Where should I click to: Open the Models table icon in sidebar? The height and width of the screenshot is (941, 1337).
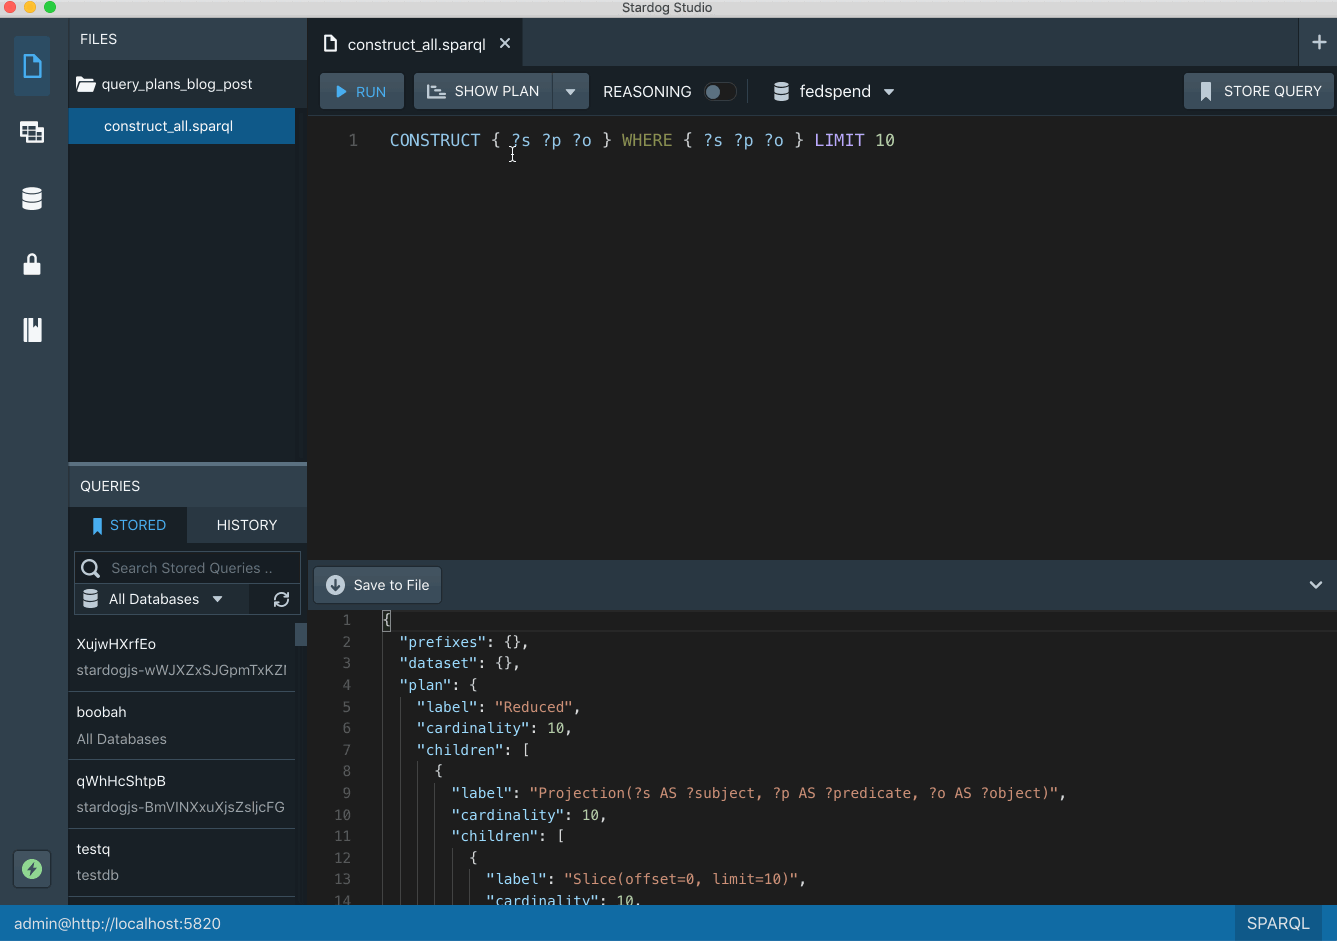[32, 132]
